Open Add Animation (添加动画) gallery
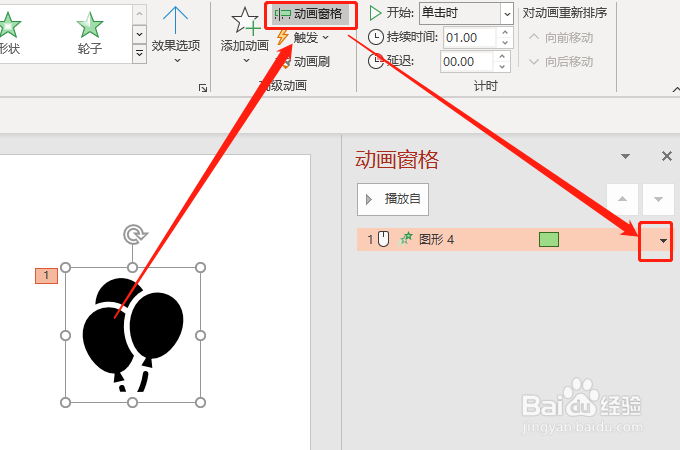680x450 pixels. [x=245, y=35]
